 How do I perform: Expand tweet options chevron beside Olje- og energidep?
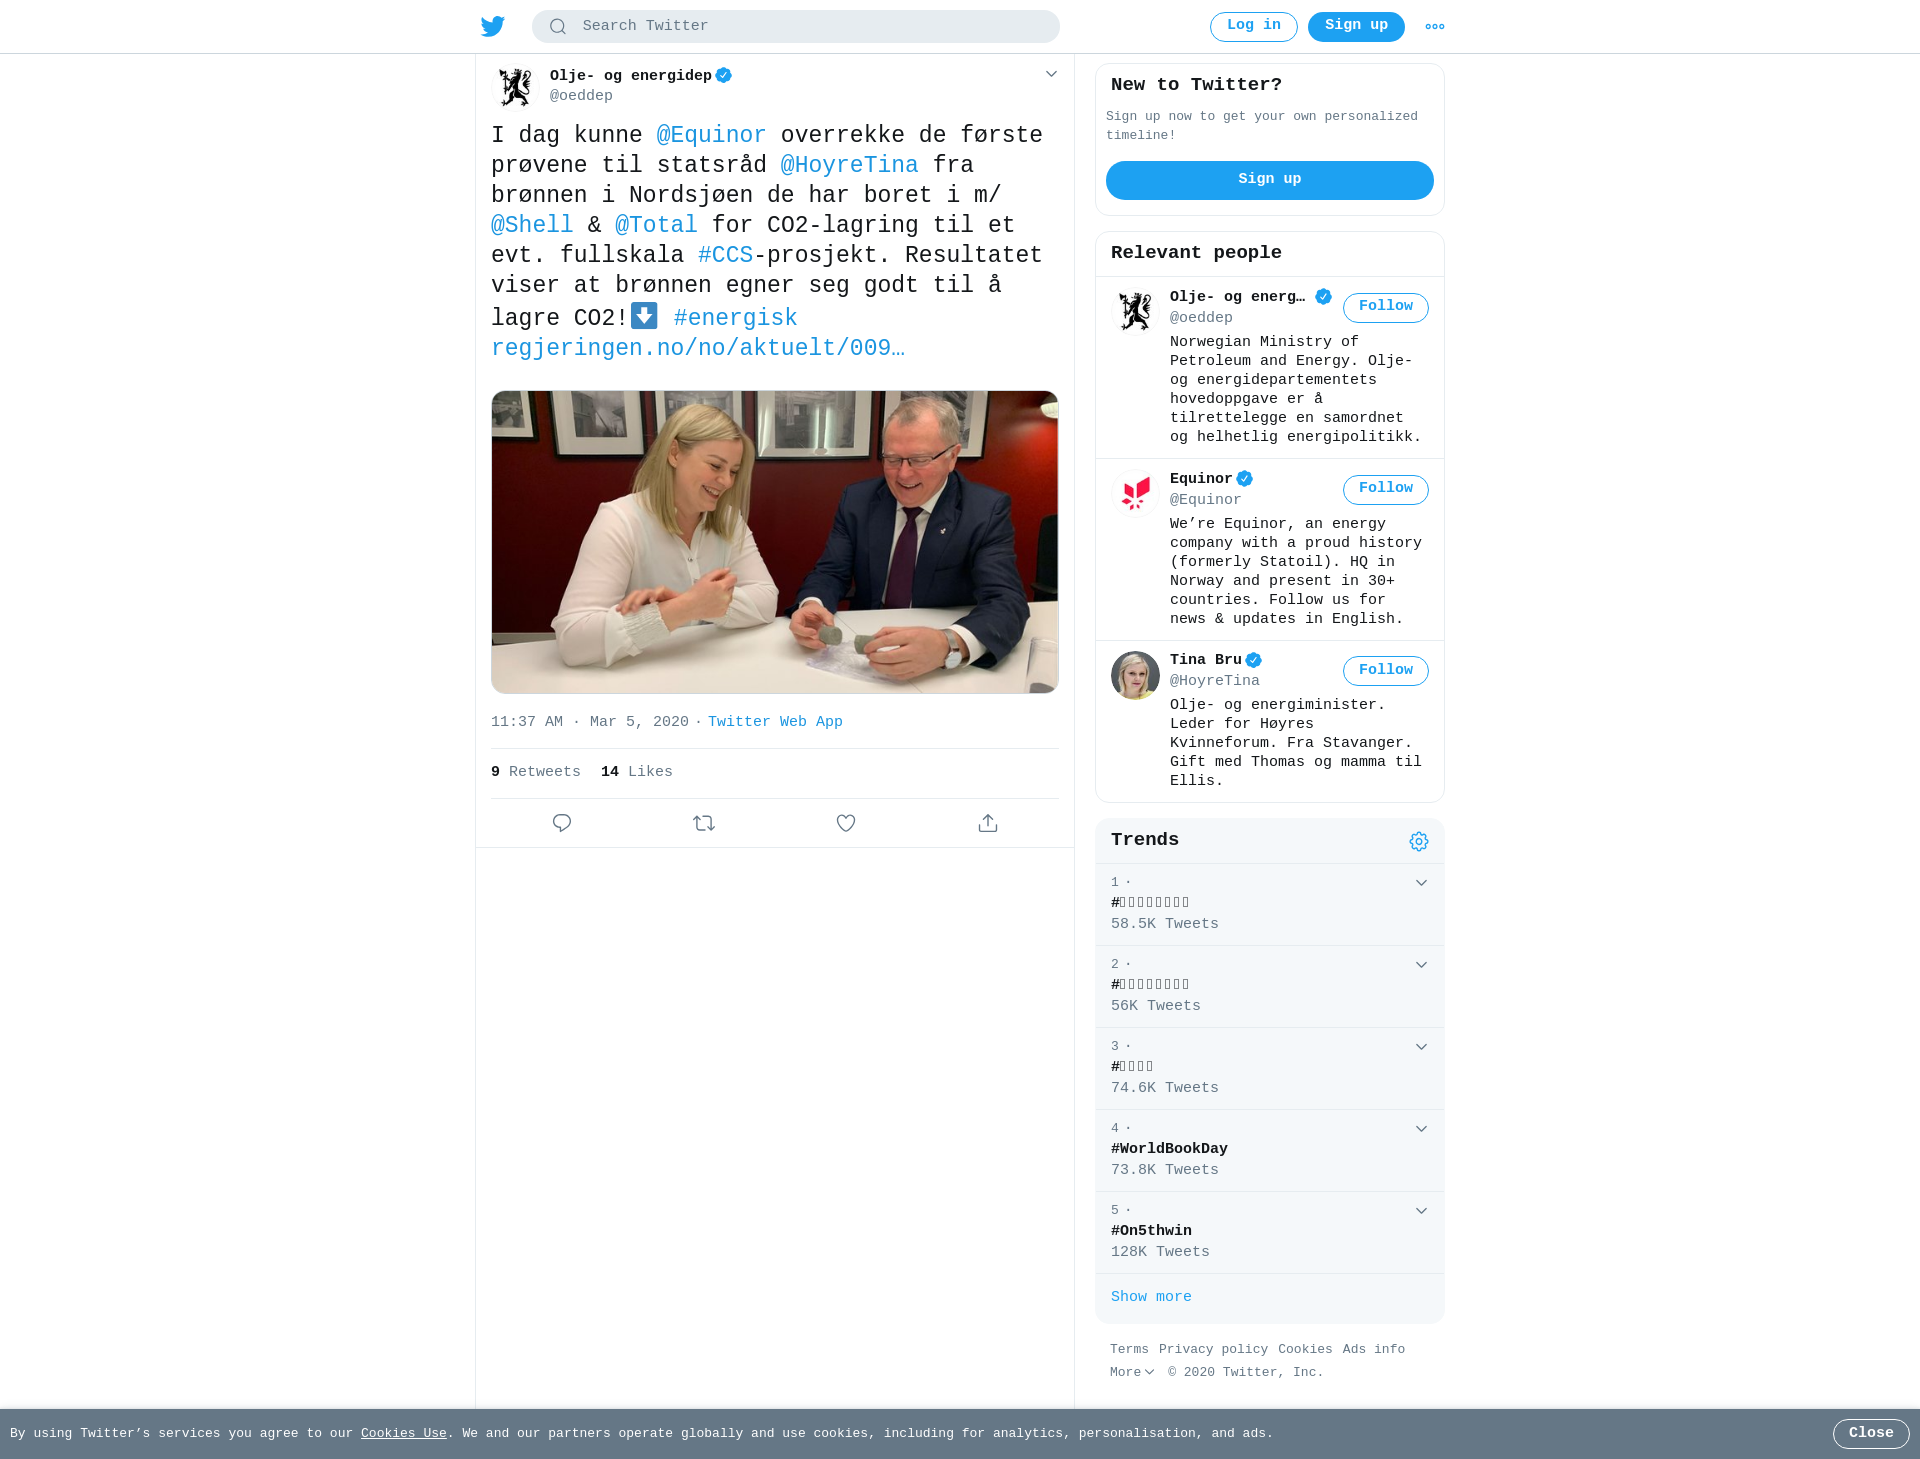tap(1051, 74)
